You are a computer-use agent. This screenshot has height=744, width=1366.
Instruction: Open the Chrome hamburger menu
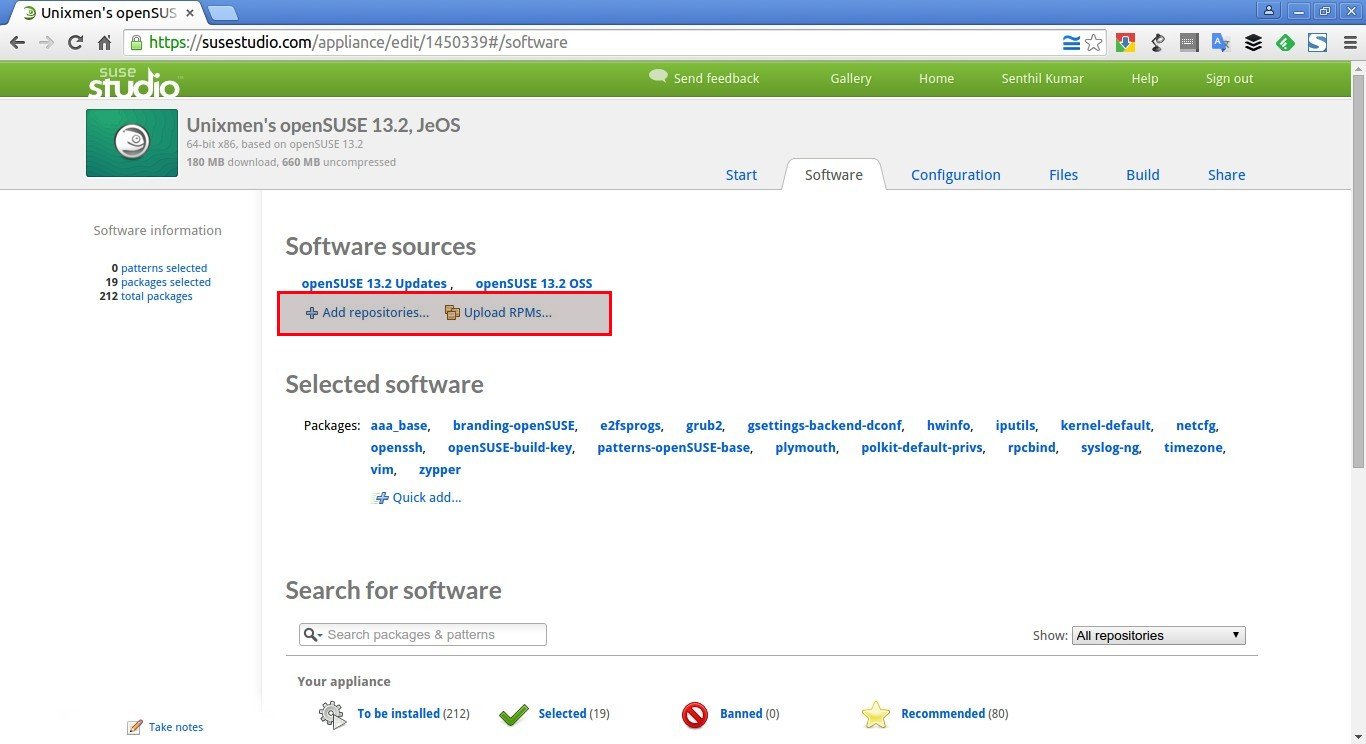pos(1350,43)
